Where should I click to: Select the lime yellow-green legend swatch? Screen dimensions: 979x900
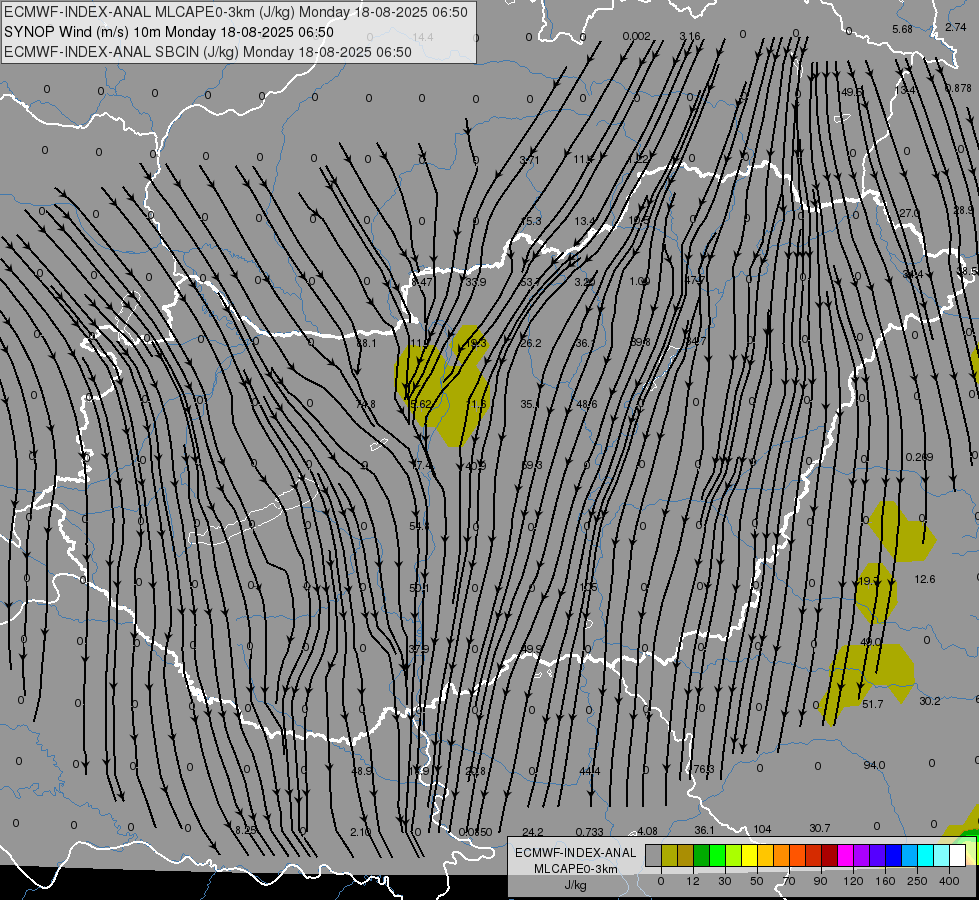coord(733,856)
